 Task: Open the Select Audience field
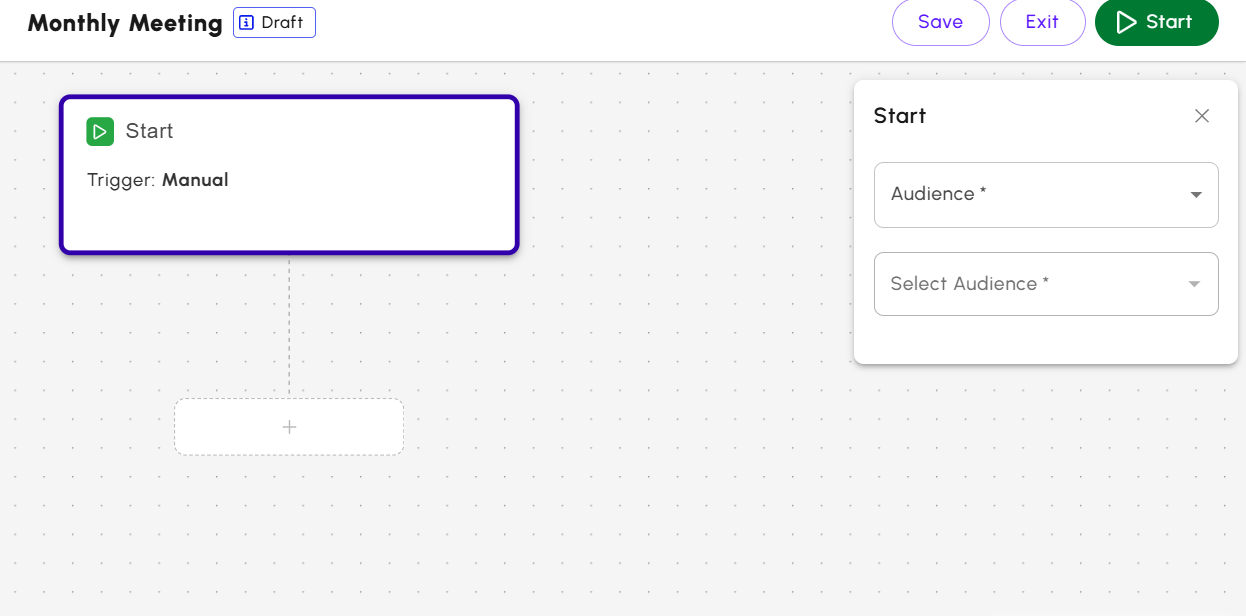(x=1030, y=284)
